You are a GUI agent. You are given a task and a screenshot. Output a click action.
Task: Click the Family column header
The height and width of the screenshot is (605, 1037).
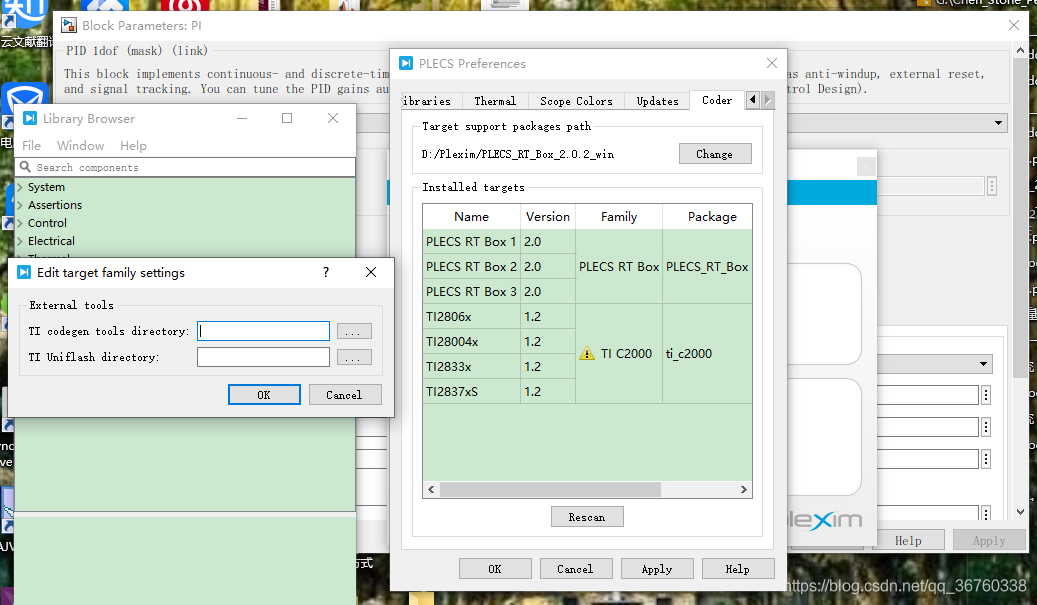(x=619, y=217)
